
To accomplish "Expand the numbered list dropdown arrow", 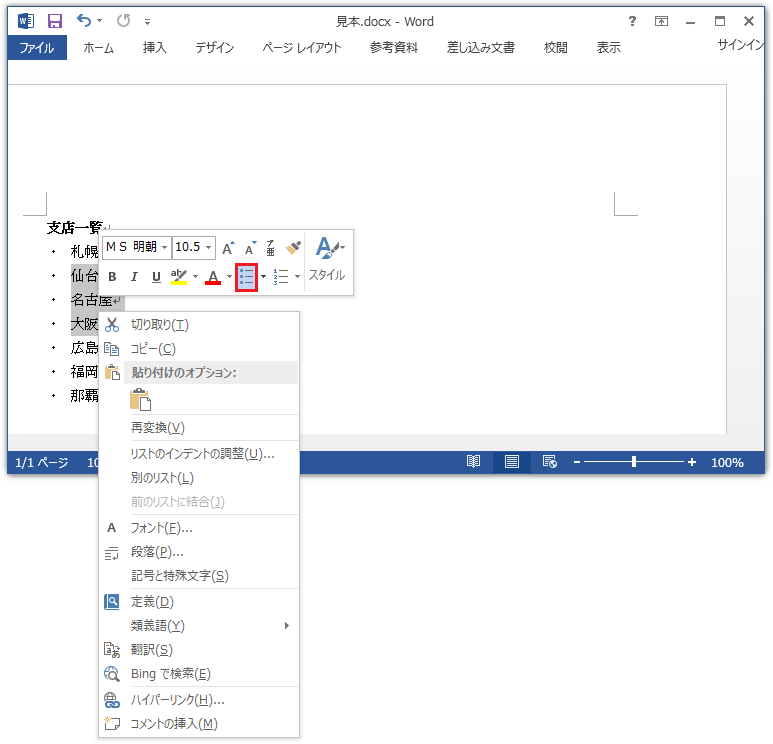I will (x=297, y=277).
